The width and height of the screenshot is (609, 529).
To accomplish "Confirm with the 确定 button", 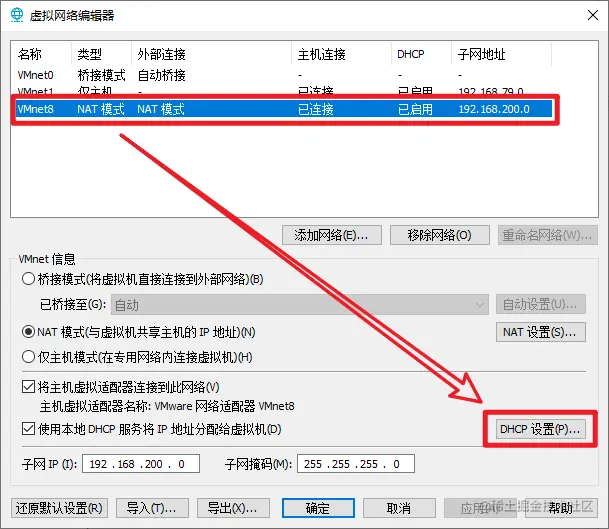I will [x=318, y=508].
